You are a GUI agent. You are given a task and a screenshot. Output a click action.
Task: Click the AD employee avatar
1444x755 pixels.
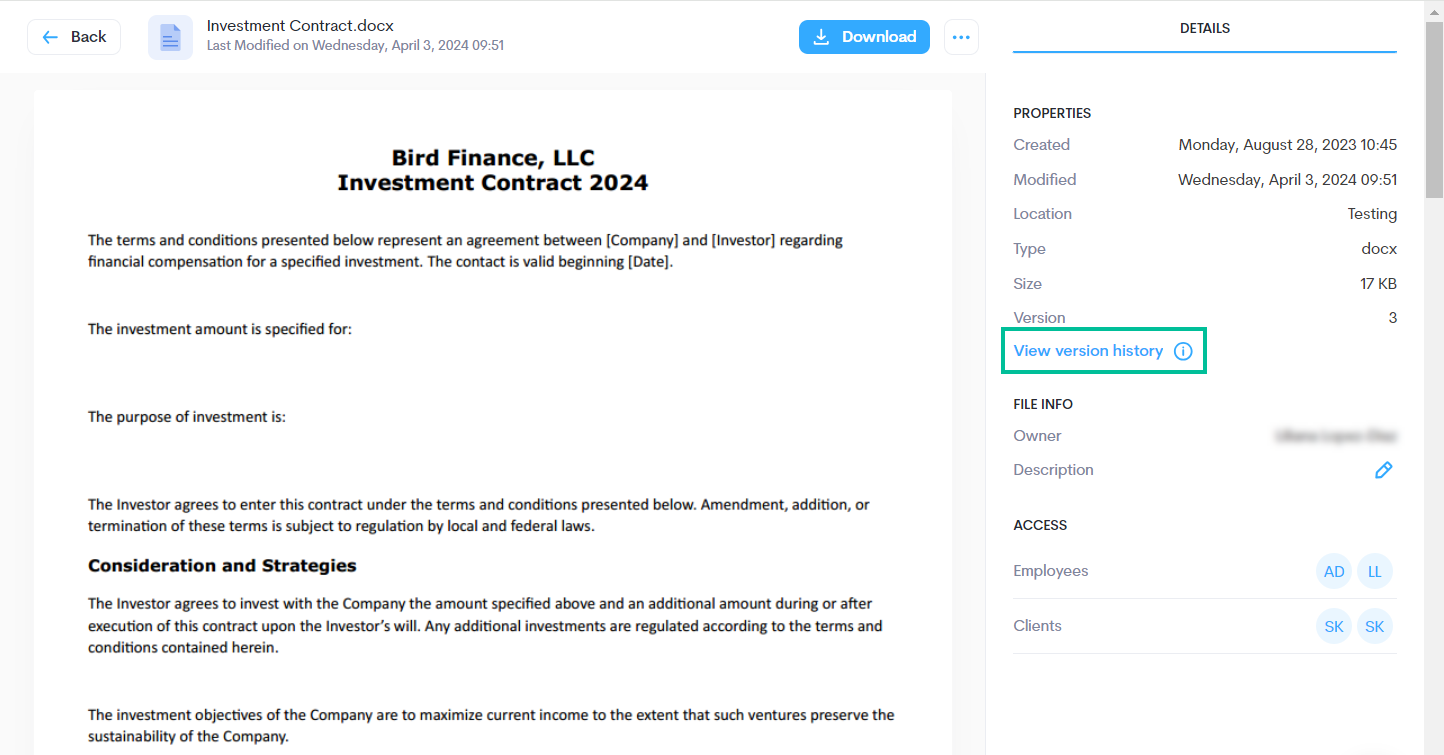(x=1334, y=572)
